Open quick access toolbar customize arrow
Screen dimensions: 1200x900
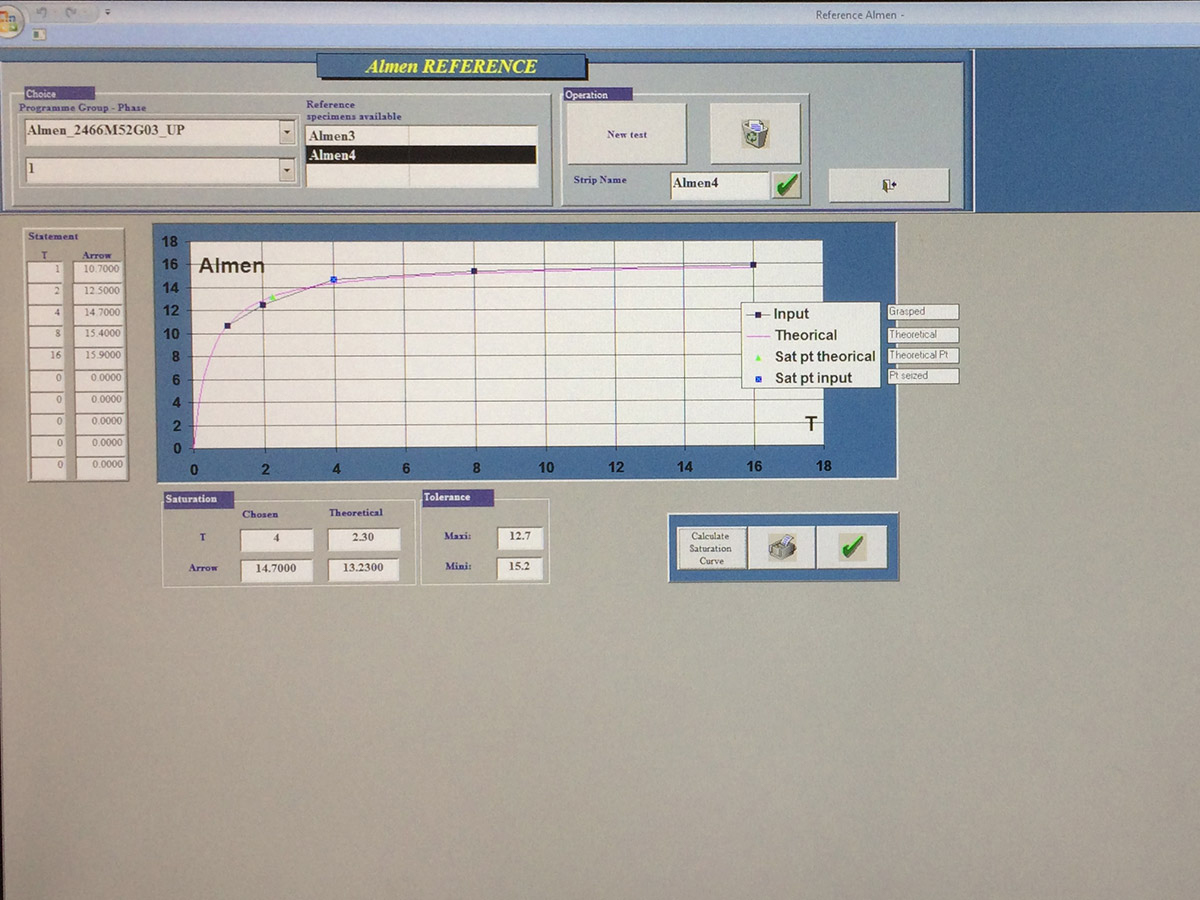coord(107,13)
